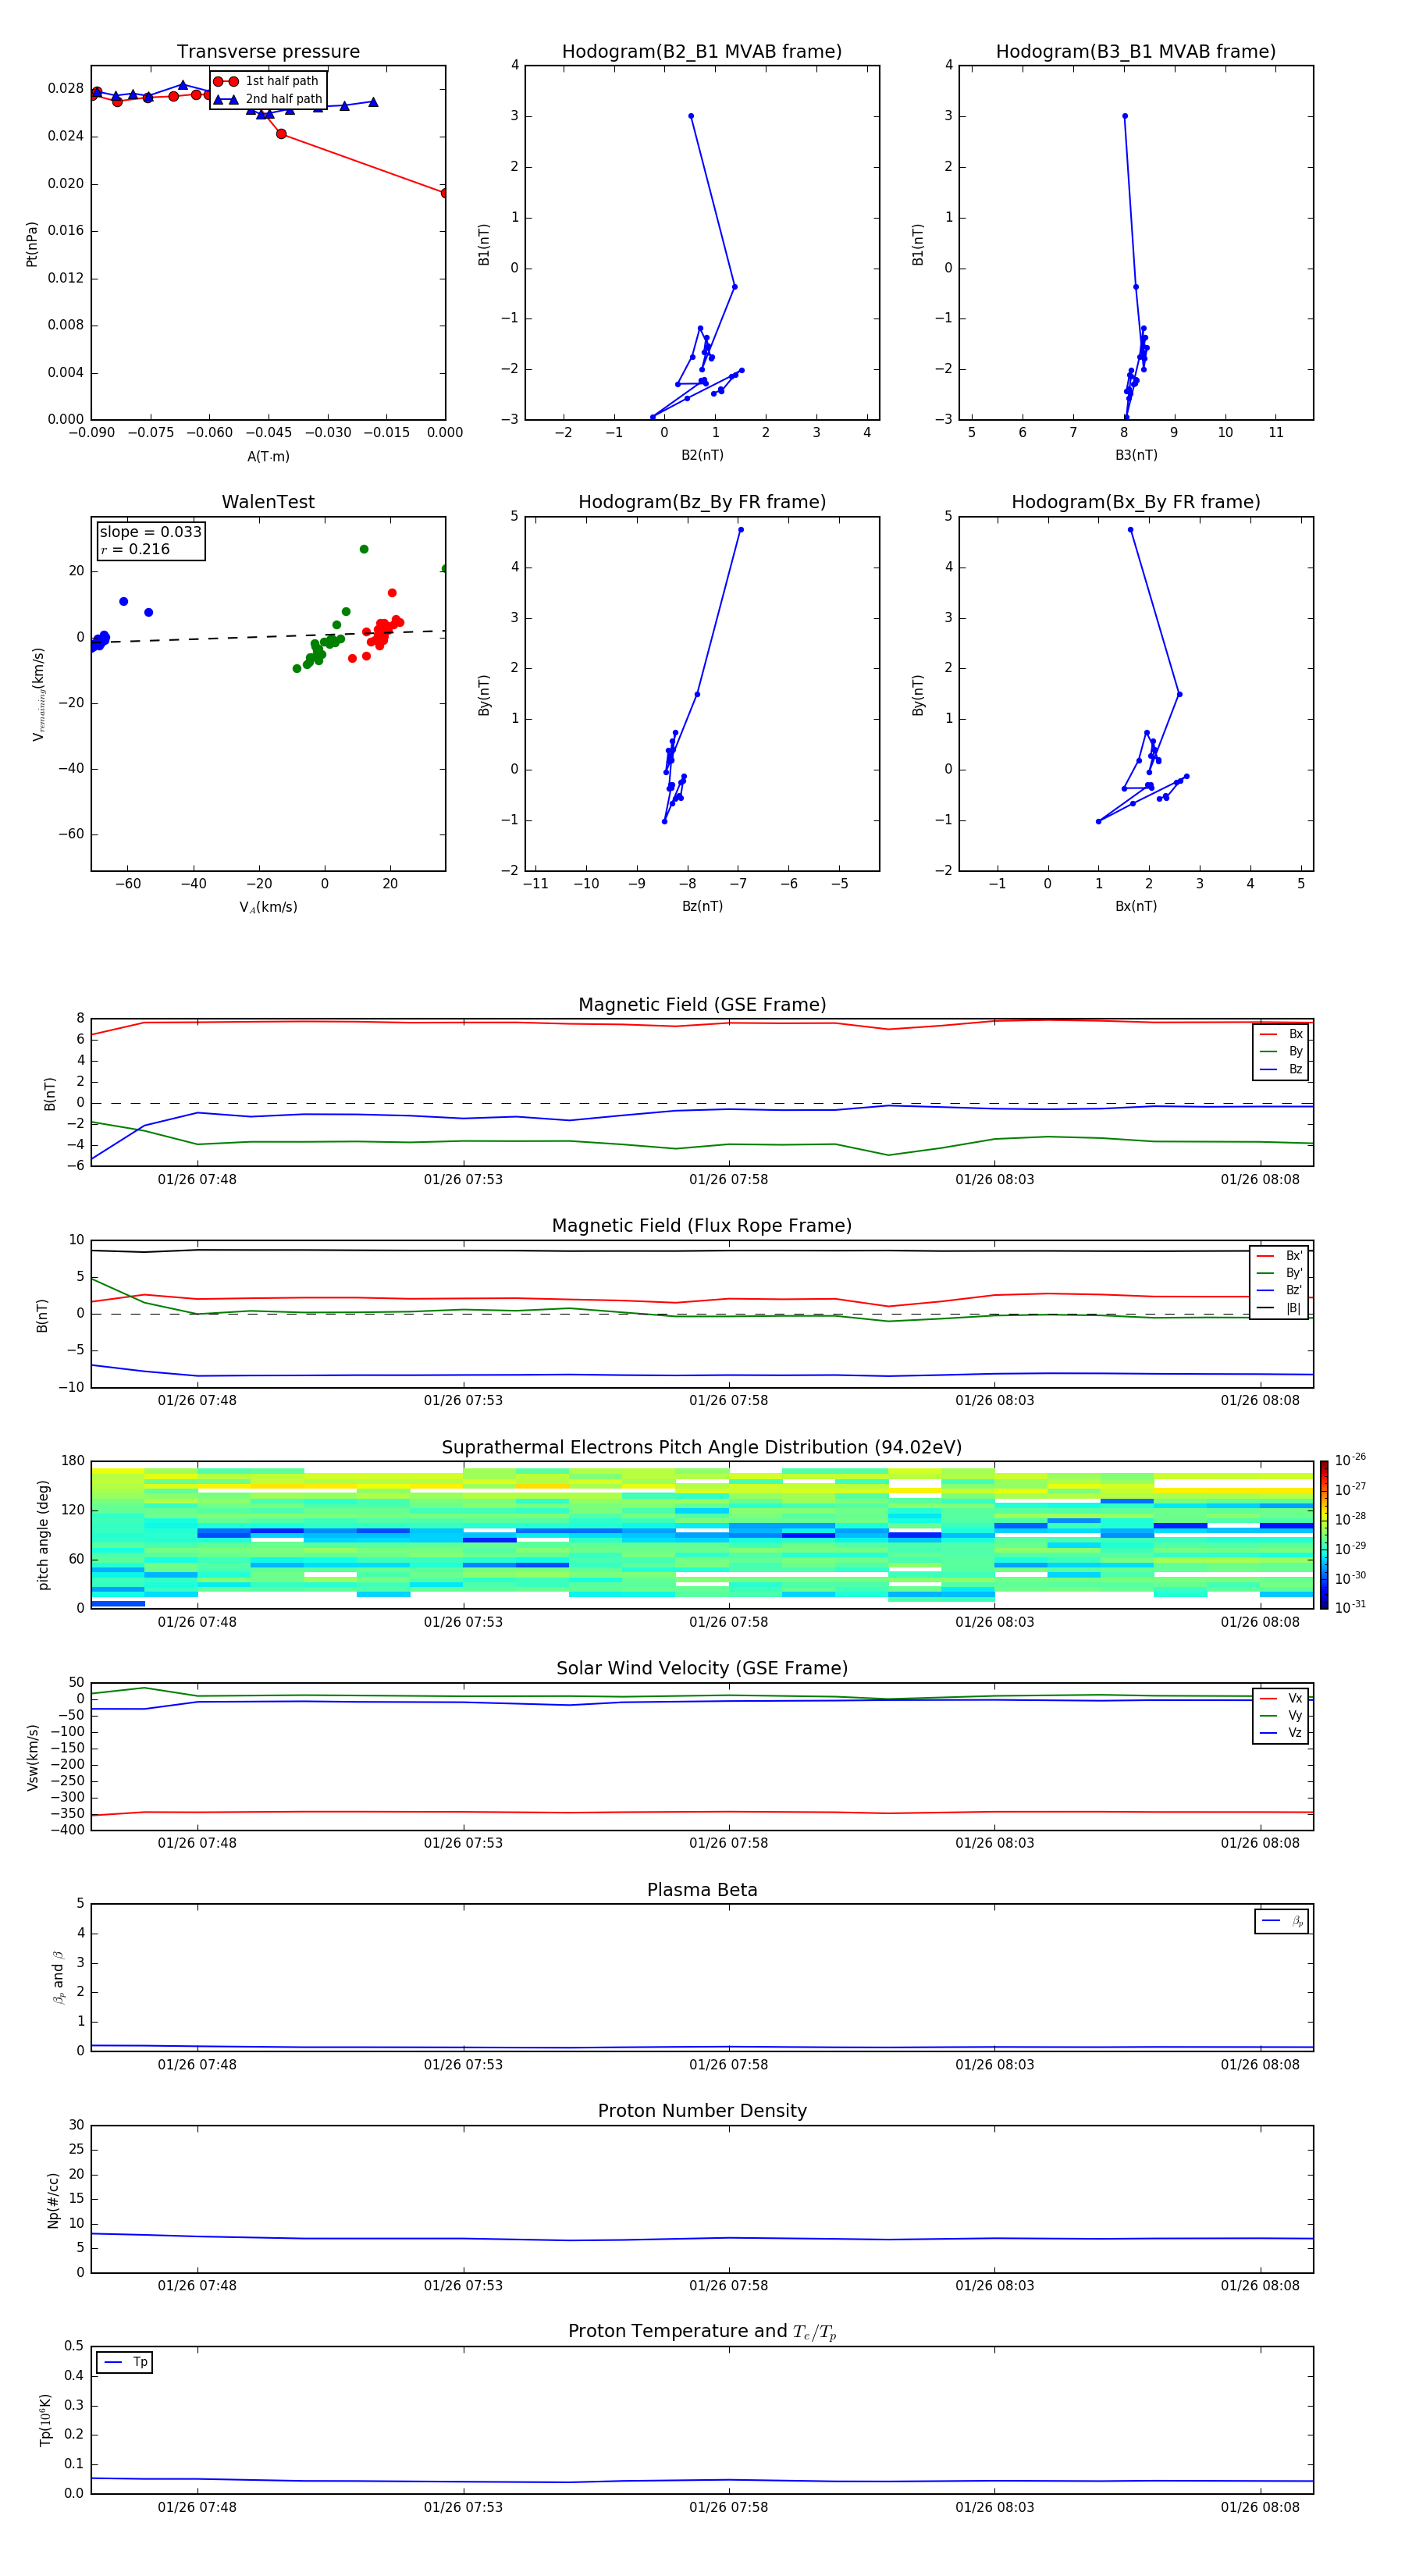Click the "B2(nT)" x-axis label
Screen dimensions: 1405x2576
click(702, 455)
